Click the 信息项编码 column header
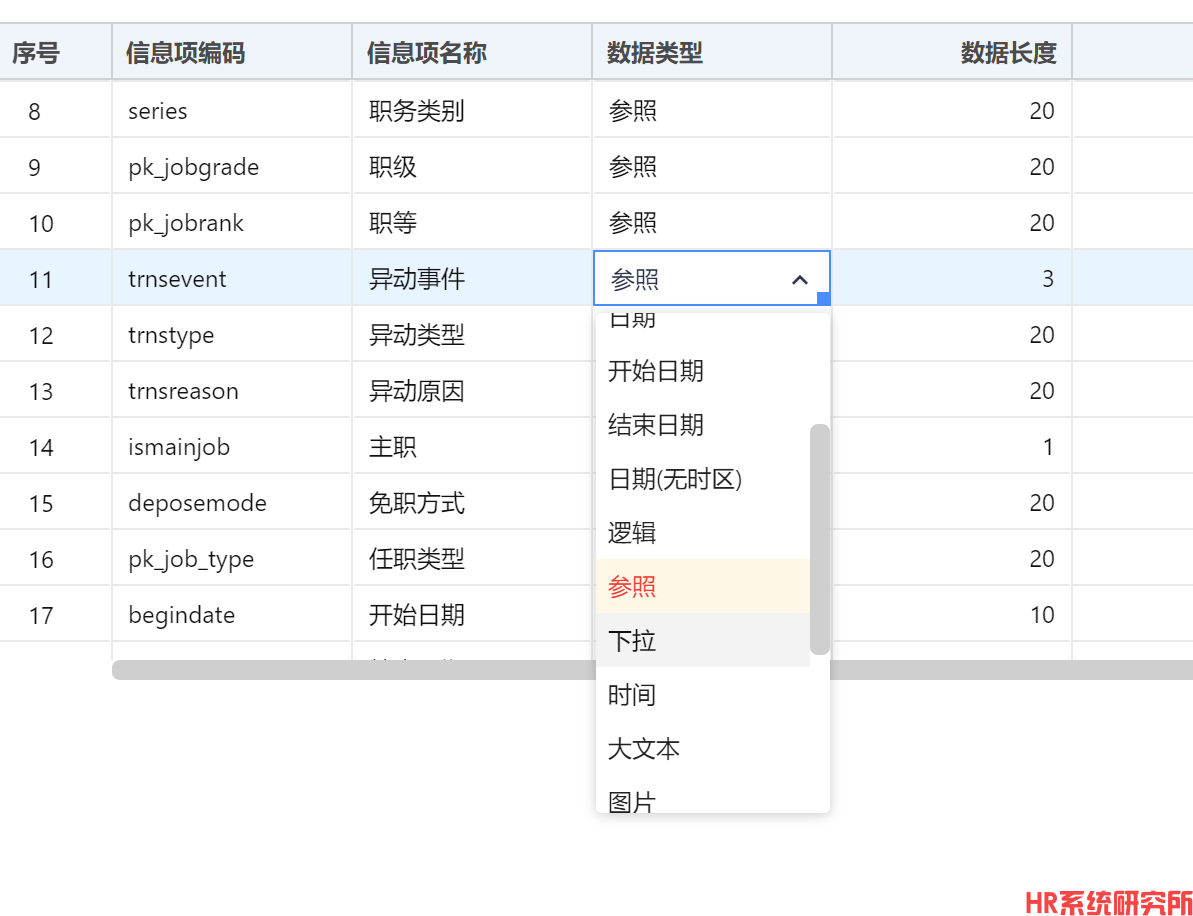 point(185,53)
